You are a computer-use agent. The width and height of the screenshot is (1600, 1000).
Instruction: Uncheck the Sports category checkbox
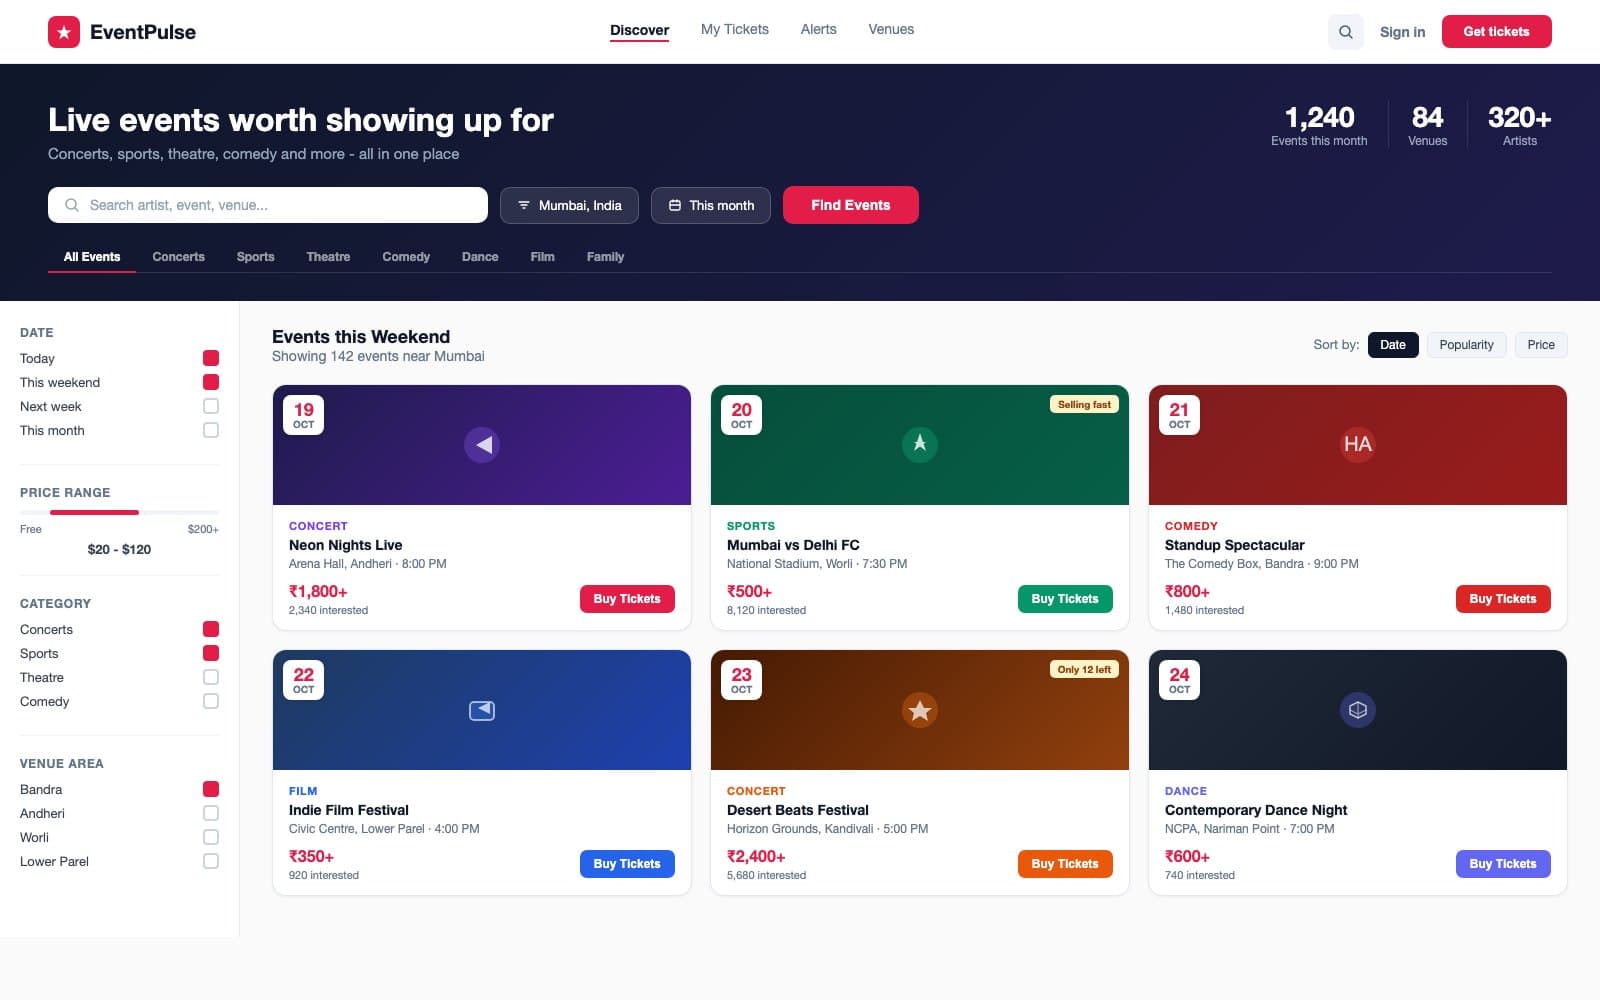coord(211,653)
